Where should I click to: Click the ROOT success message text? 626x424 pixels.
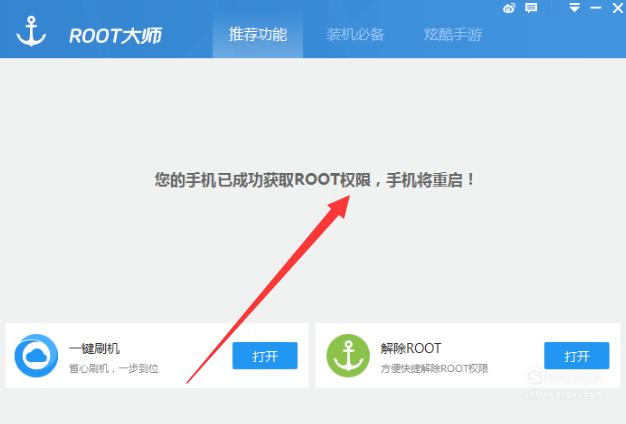(315, 180)
